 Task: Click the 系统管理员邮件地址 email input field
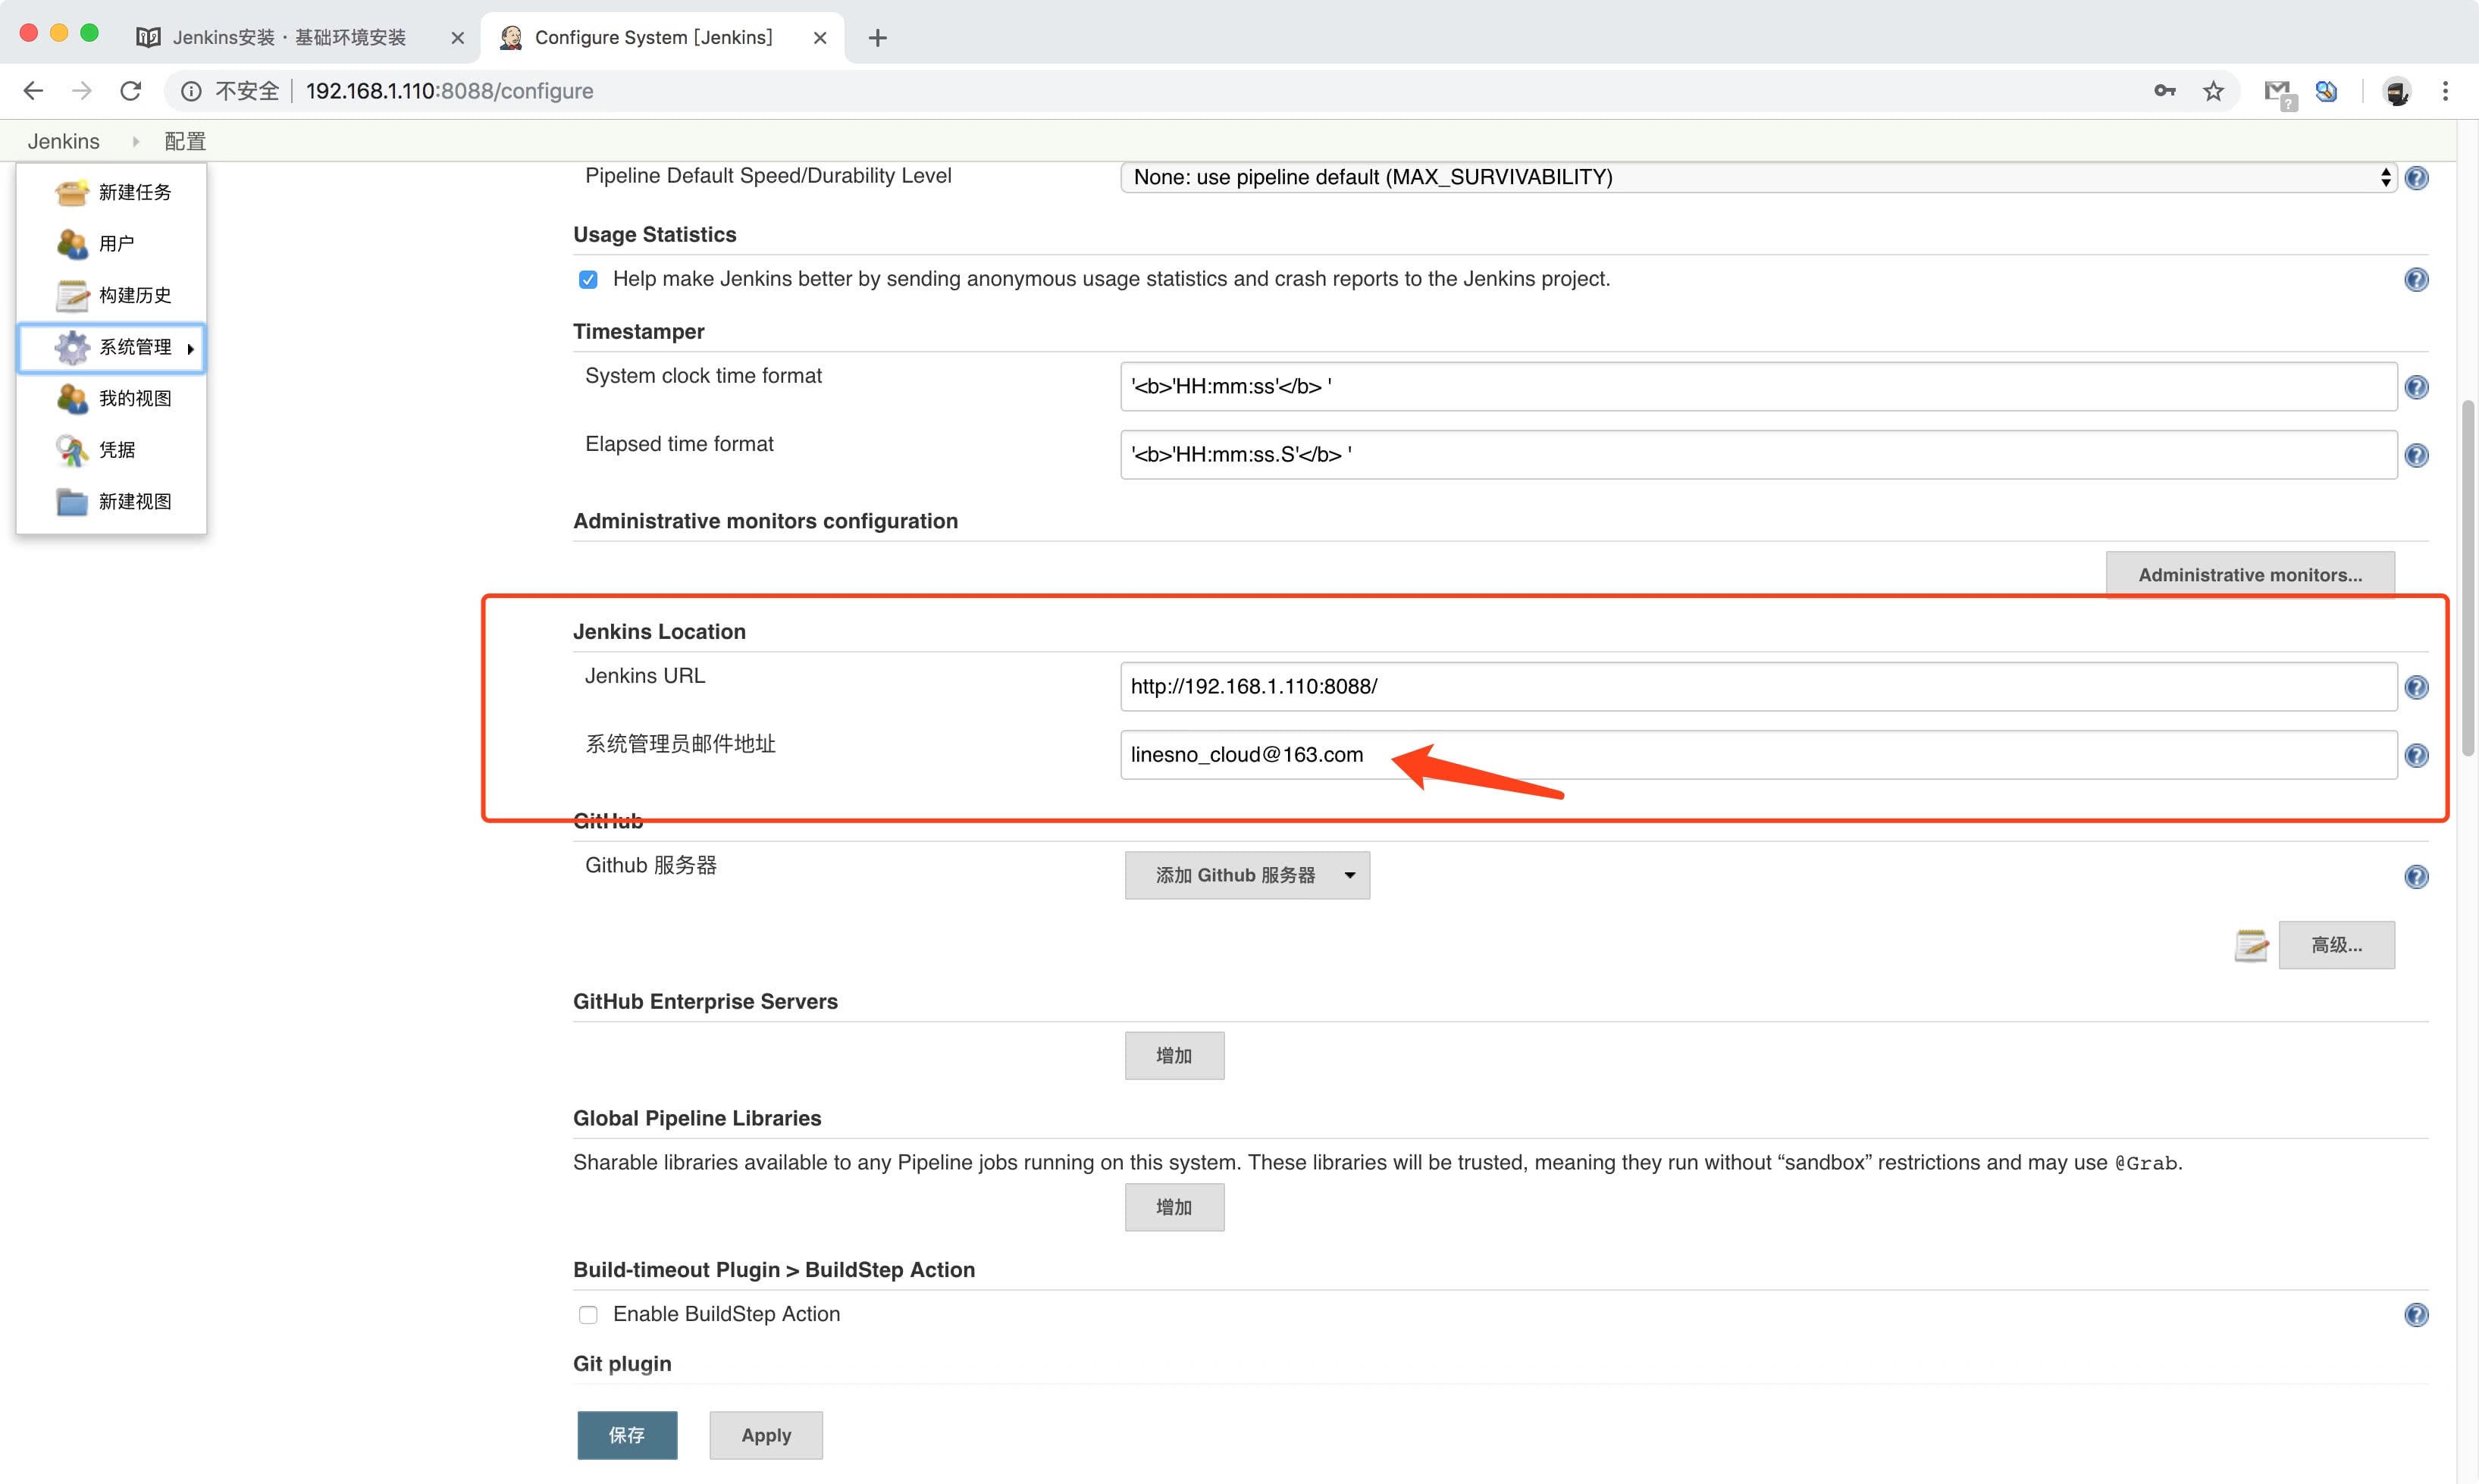coord(1757,755)
